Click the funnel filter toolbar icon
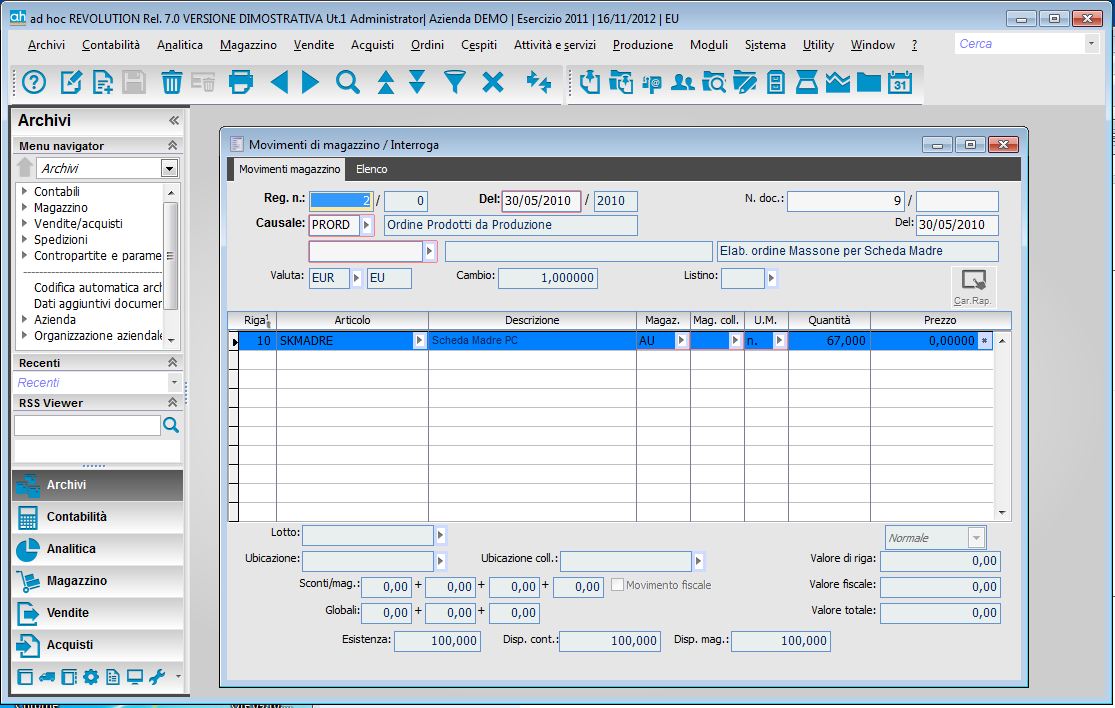The width and height of the screenshot is (1115, 708). click(455, 83)
